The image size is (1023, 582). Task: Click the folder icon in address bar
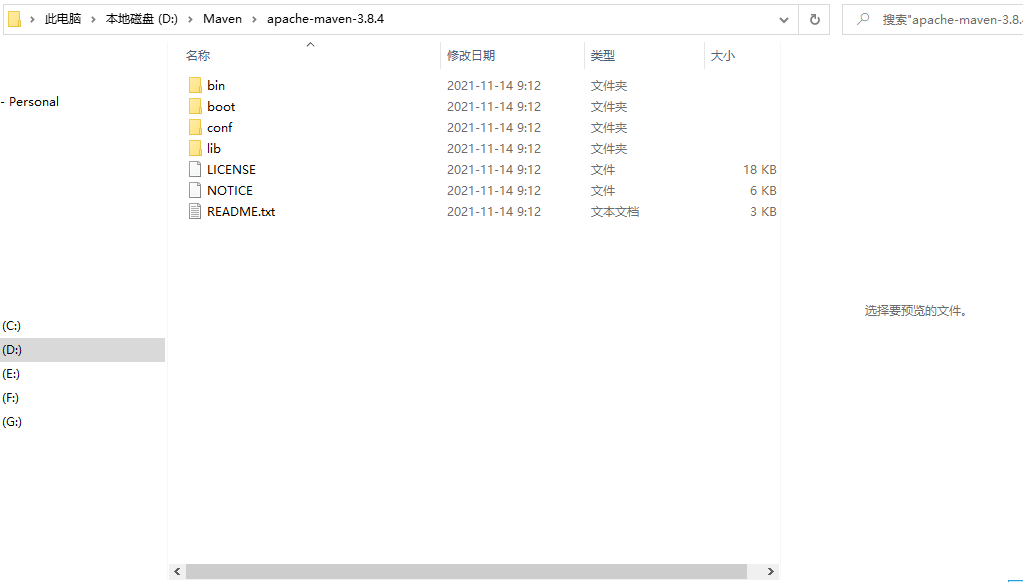[x=14, y=20]
